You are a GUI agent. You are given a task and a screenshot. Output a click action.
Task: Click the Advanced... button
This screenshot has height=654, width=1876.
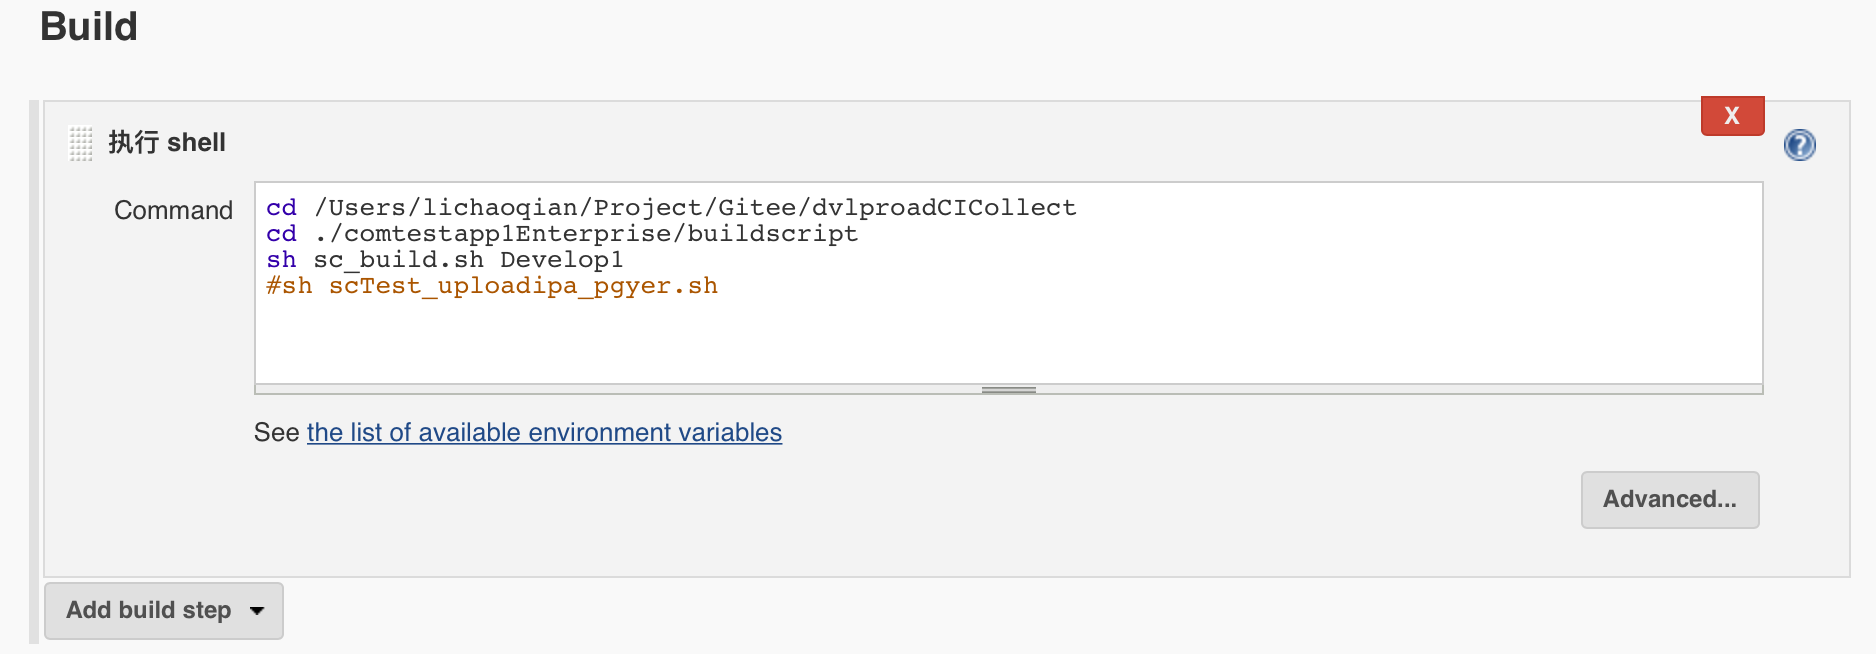pyautogui.click(x=1669, y=499)
